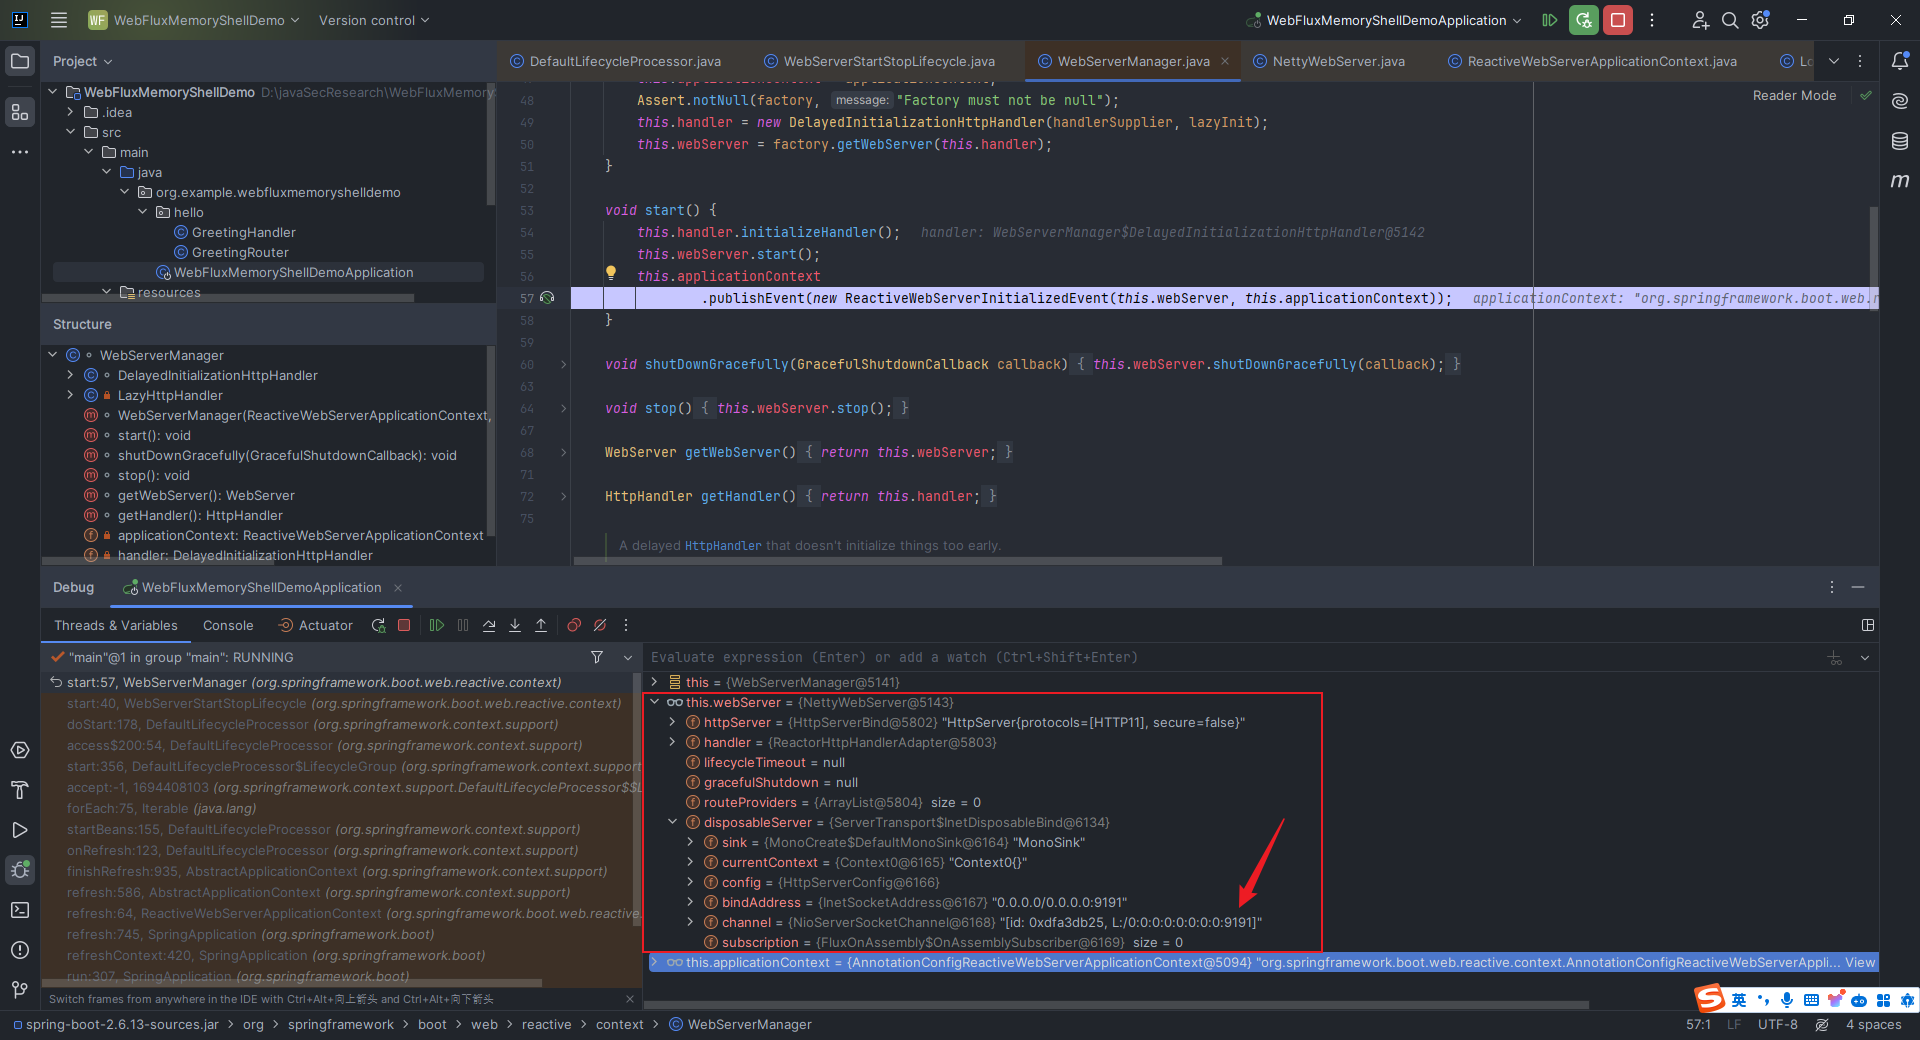This screenshot has height=1040, width=1920.
Task: Switch to the NettyWebServer.java tab
Action: (x=1329, y=61)
